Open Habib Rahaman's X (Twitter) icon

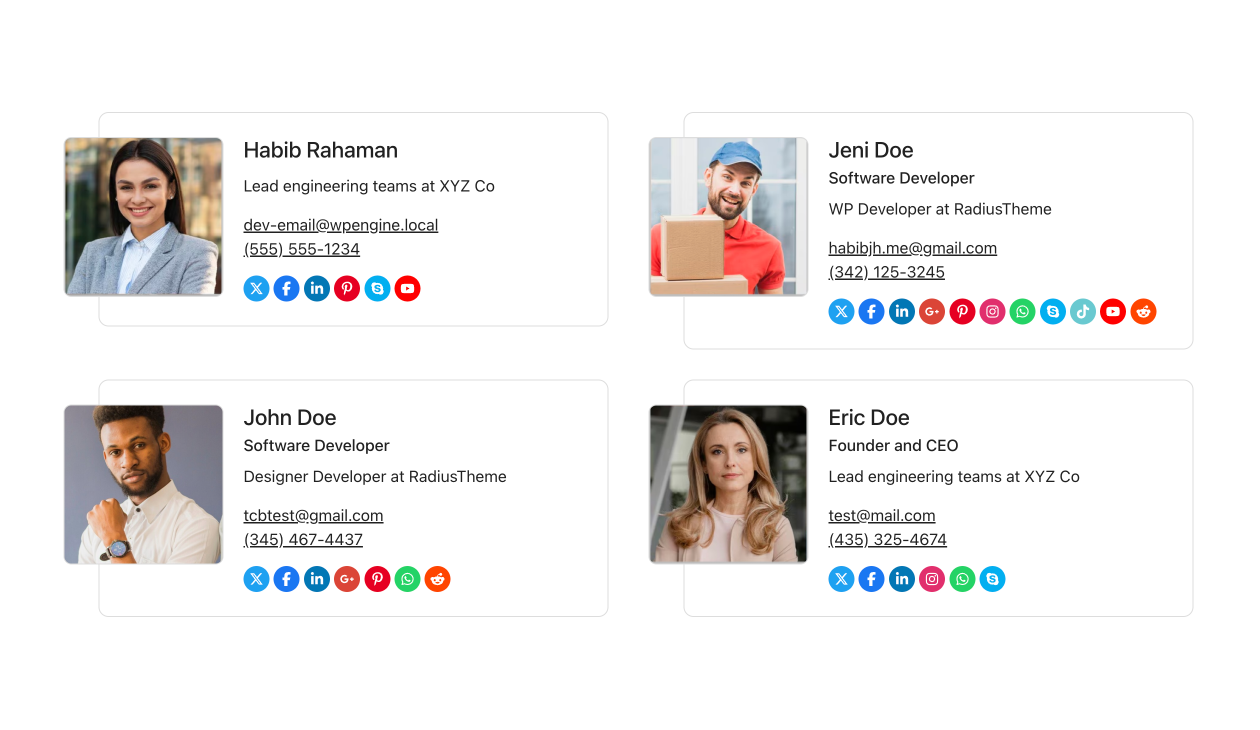257,289
